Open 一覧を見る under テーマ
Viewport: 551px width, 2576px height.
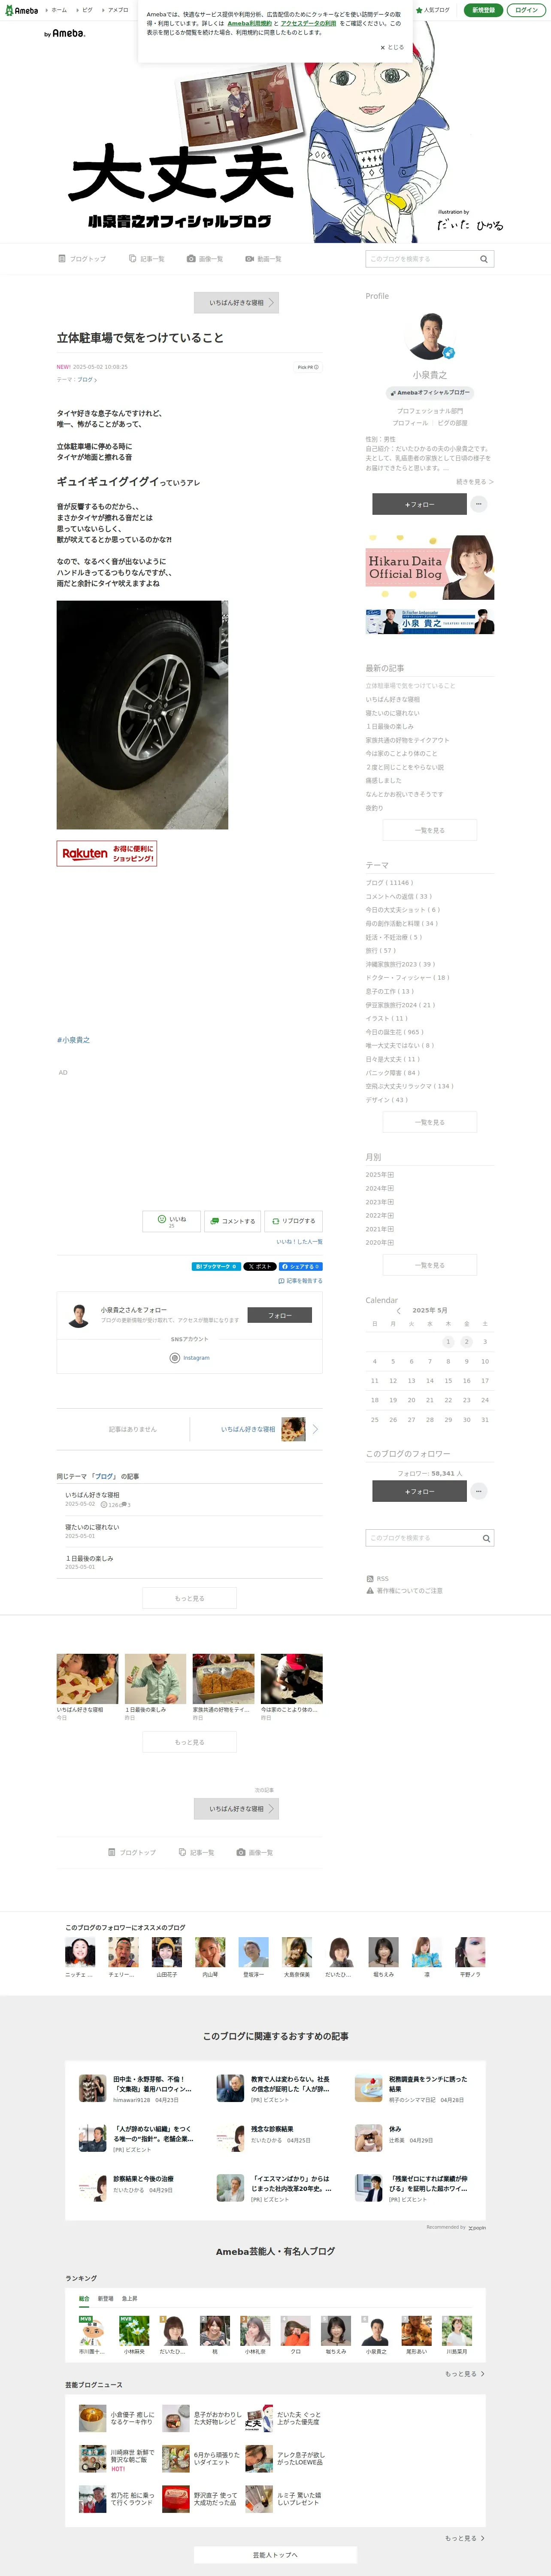(429, 1122)
